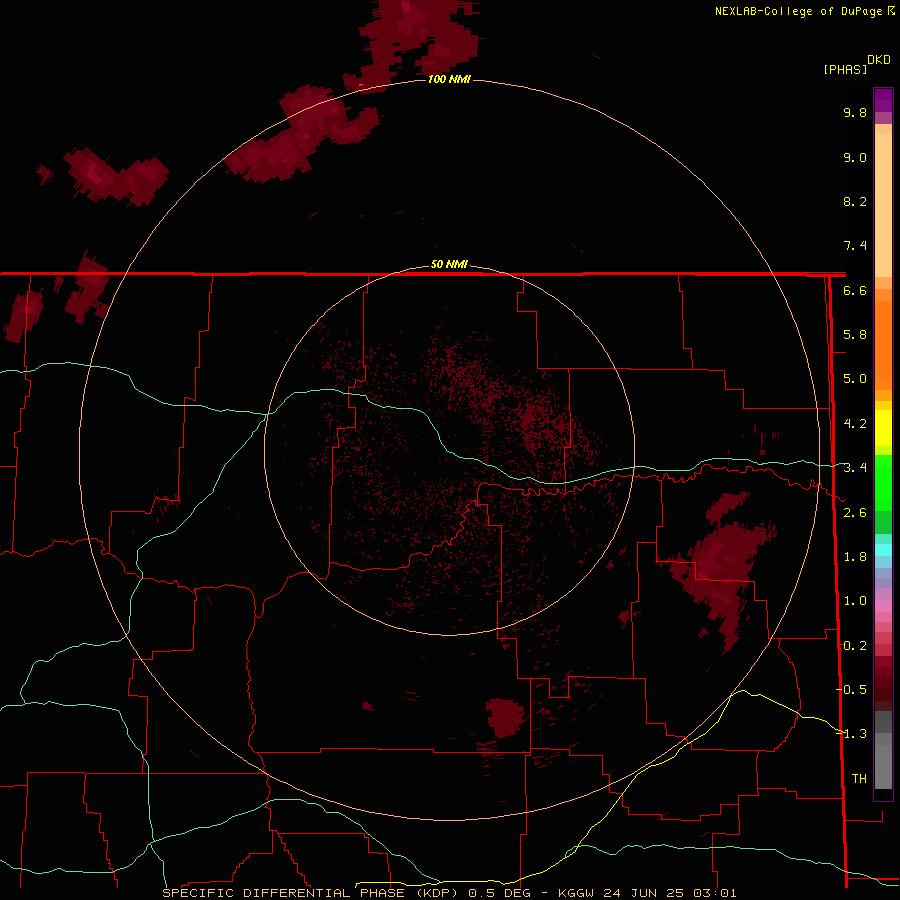Pick the orange segment of the color bar
Screen dimensions: 900x900
click(x=883, y=344)
